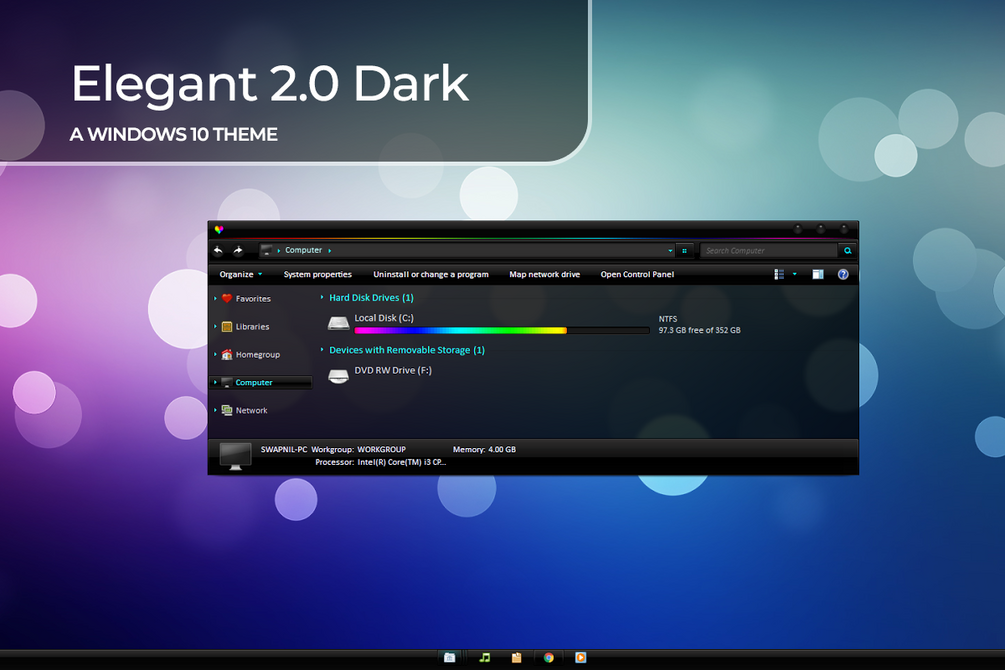Click Map network drive
Image resolution: width=1005 pixels, height=670 pixels.
545,274
